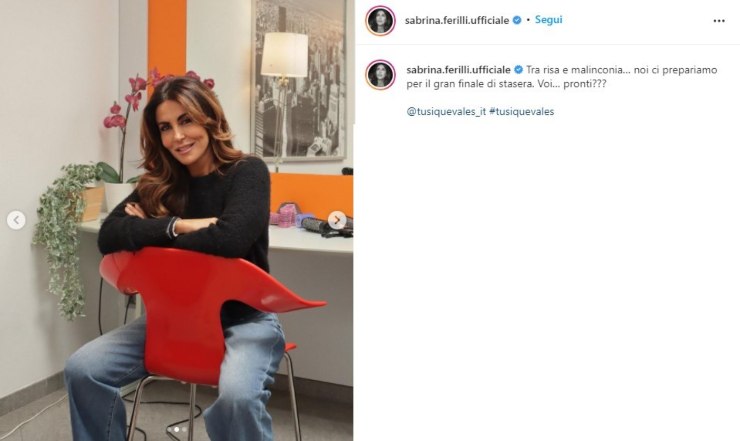Image resolution: width=740 pixels, height=441 pixels.
Task: Click the verified badge beside the caption username
Action: (518, 70)
